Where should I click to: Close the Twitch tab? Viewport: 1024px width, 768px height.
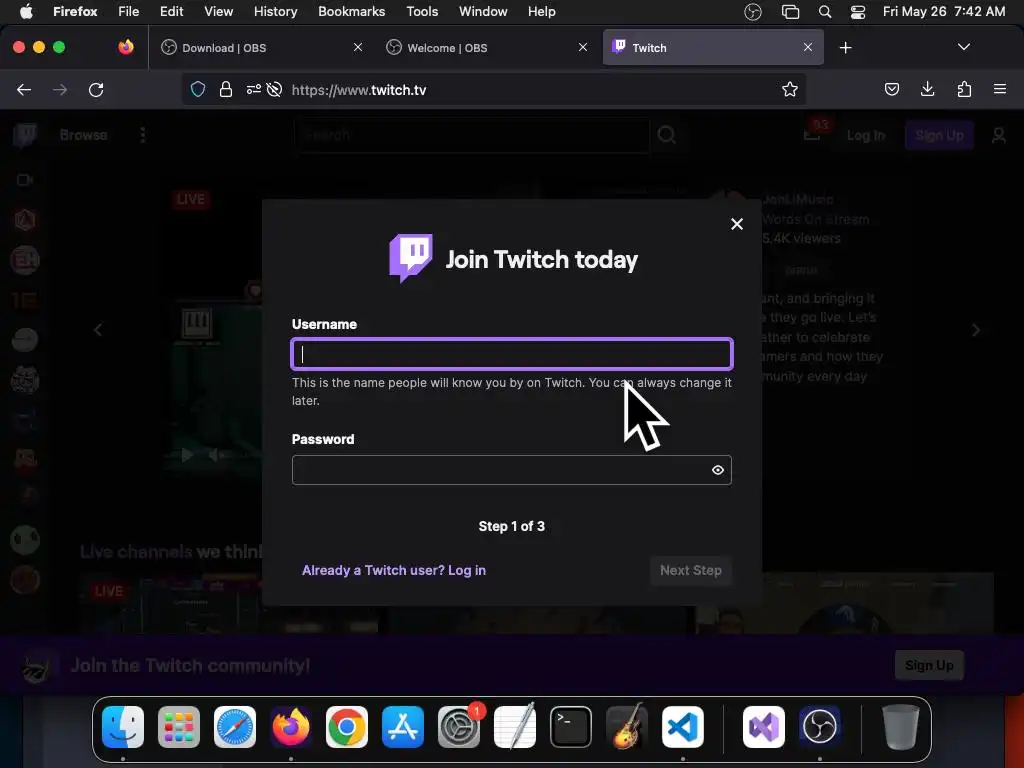pyautogui.click(x=808, y=47)
